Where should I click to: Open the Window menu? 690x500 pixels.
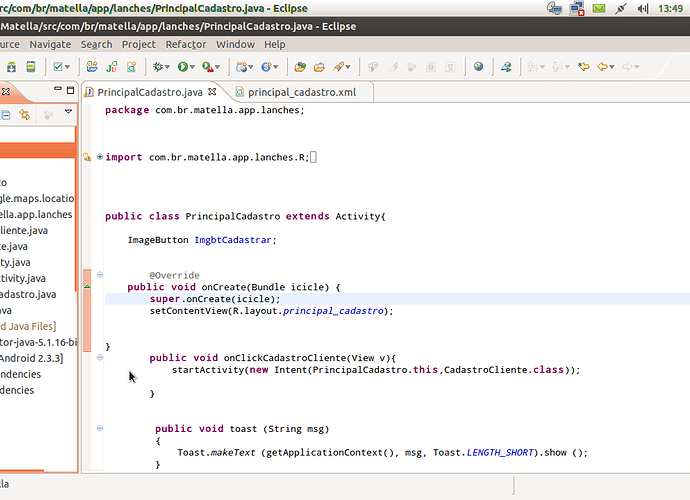click(235, 44)
